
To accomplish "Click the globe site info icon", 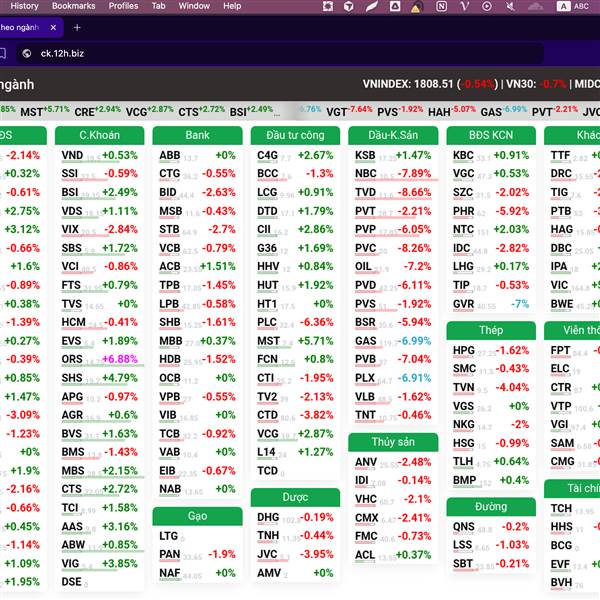I will [26, 54].
